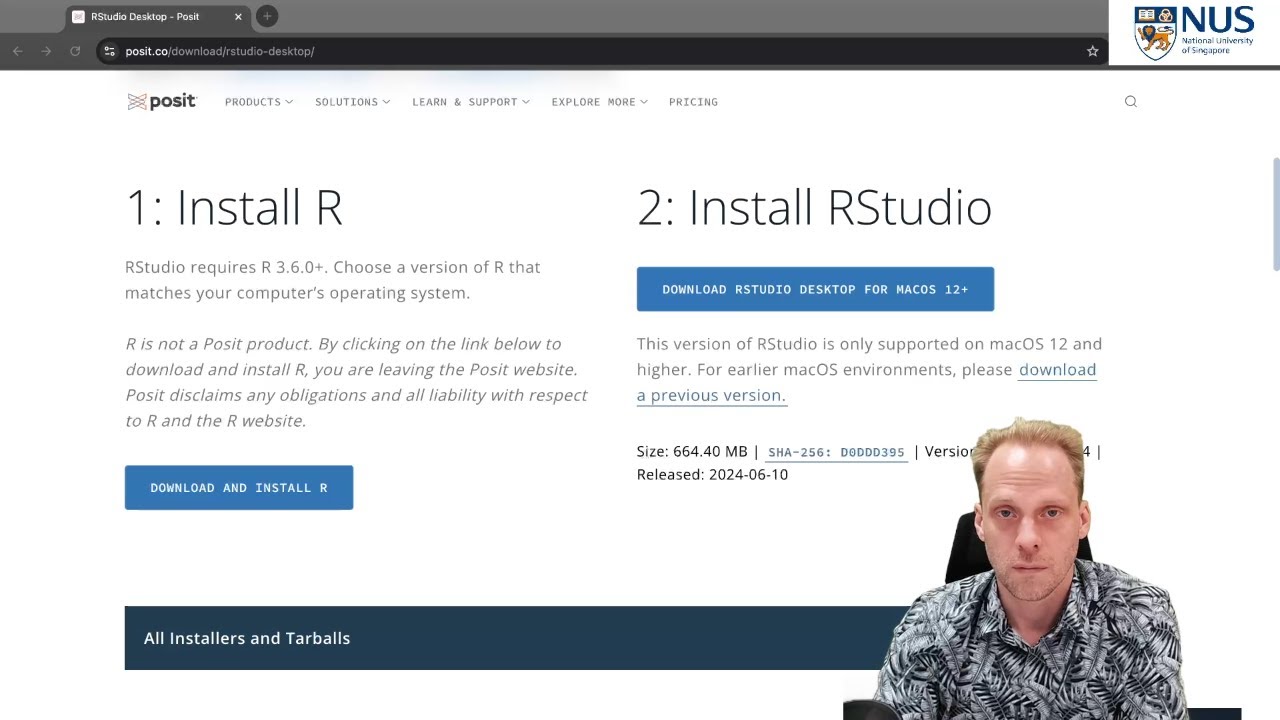Click the Posit logo
Screen dimensions: 1280x720
click(x=162, y=102)
